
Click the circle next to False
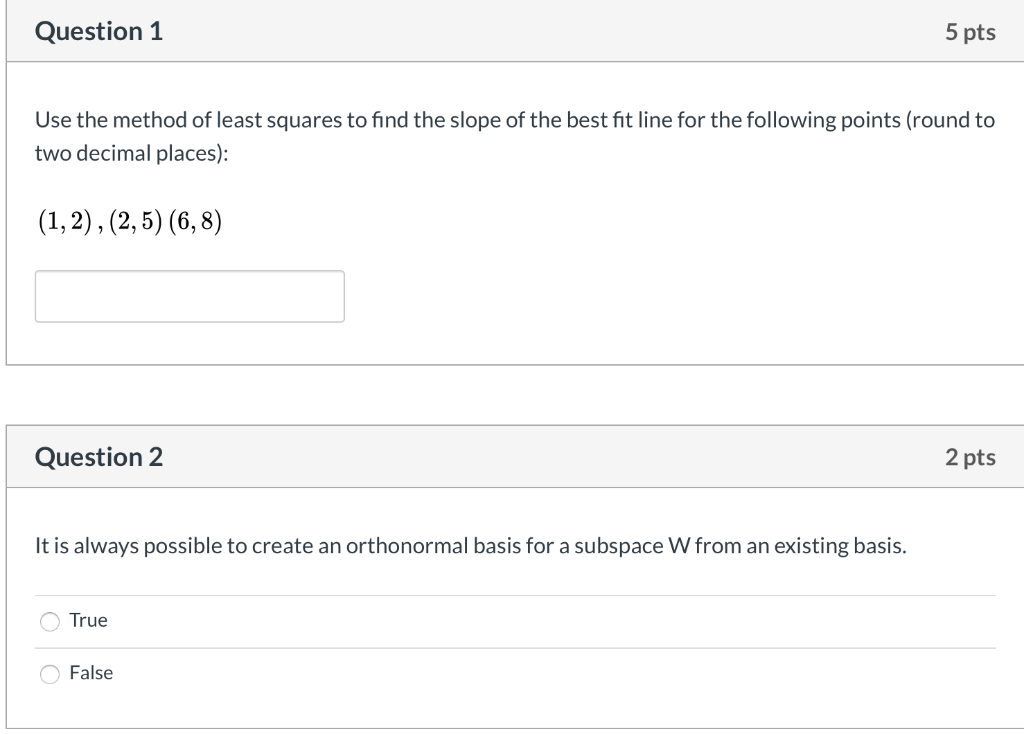point(48,673)
